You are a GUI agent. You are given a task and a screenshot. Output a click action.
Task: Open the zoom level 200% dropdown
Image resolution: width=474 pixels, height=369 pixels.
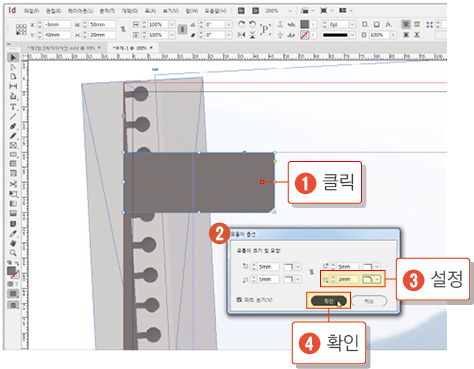pos(290,11)
